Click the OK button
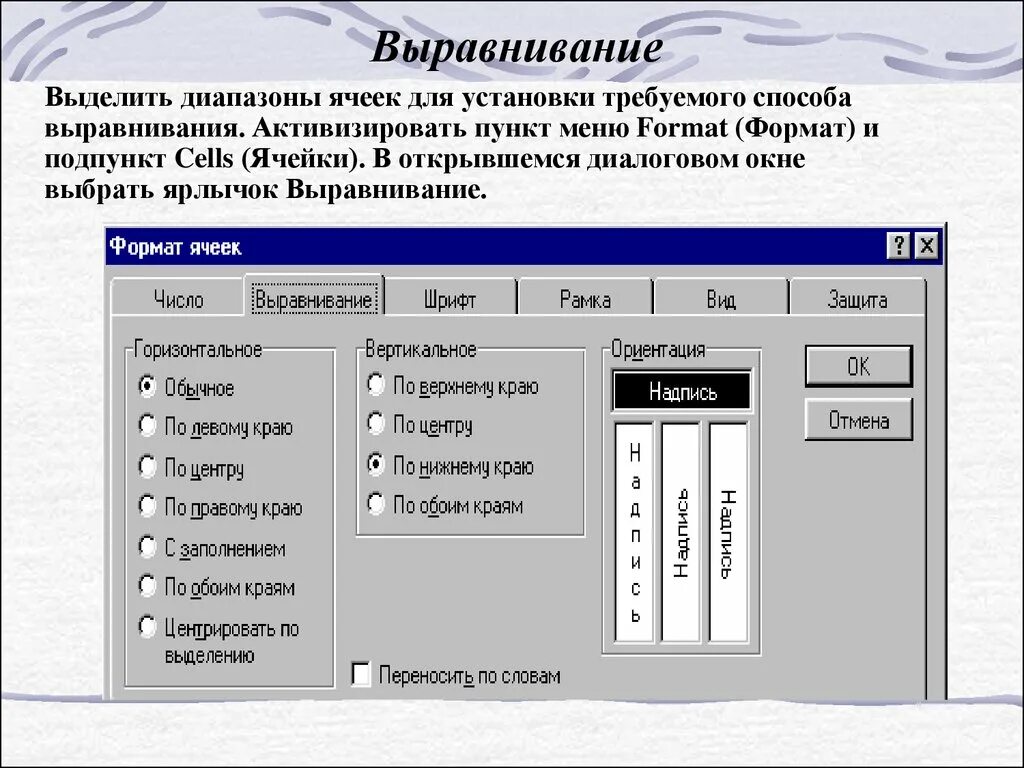 coord(858,366)
